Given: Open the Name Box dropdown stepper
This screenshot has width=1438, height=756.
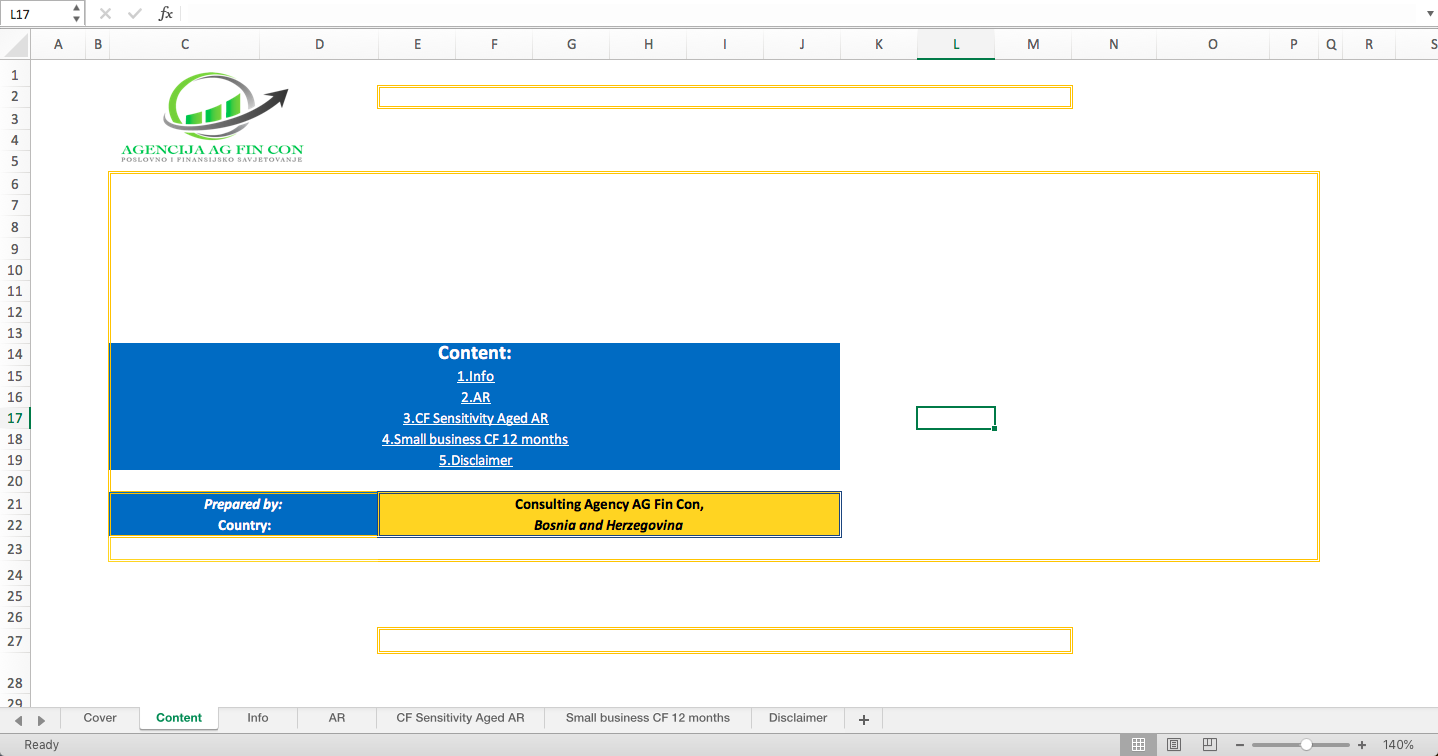Looking at the screenshot, I should [x=77, y=14].
